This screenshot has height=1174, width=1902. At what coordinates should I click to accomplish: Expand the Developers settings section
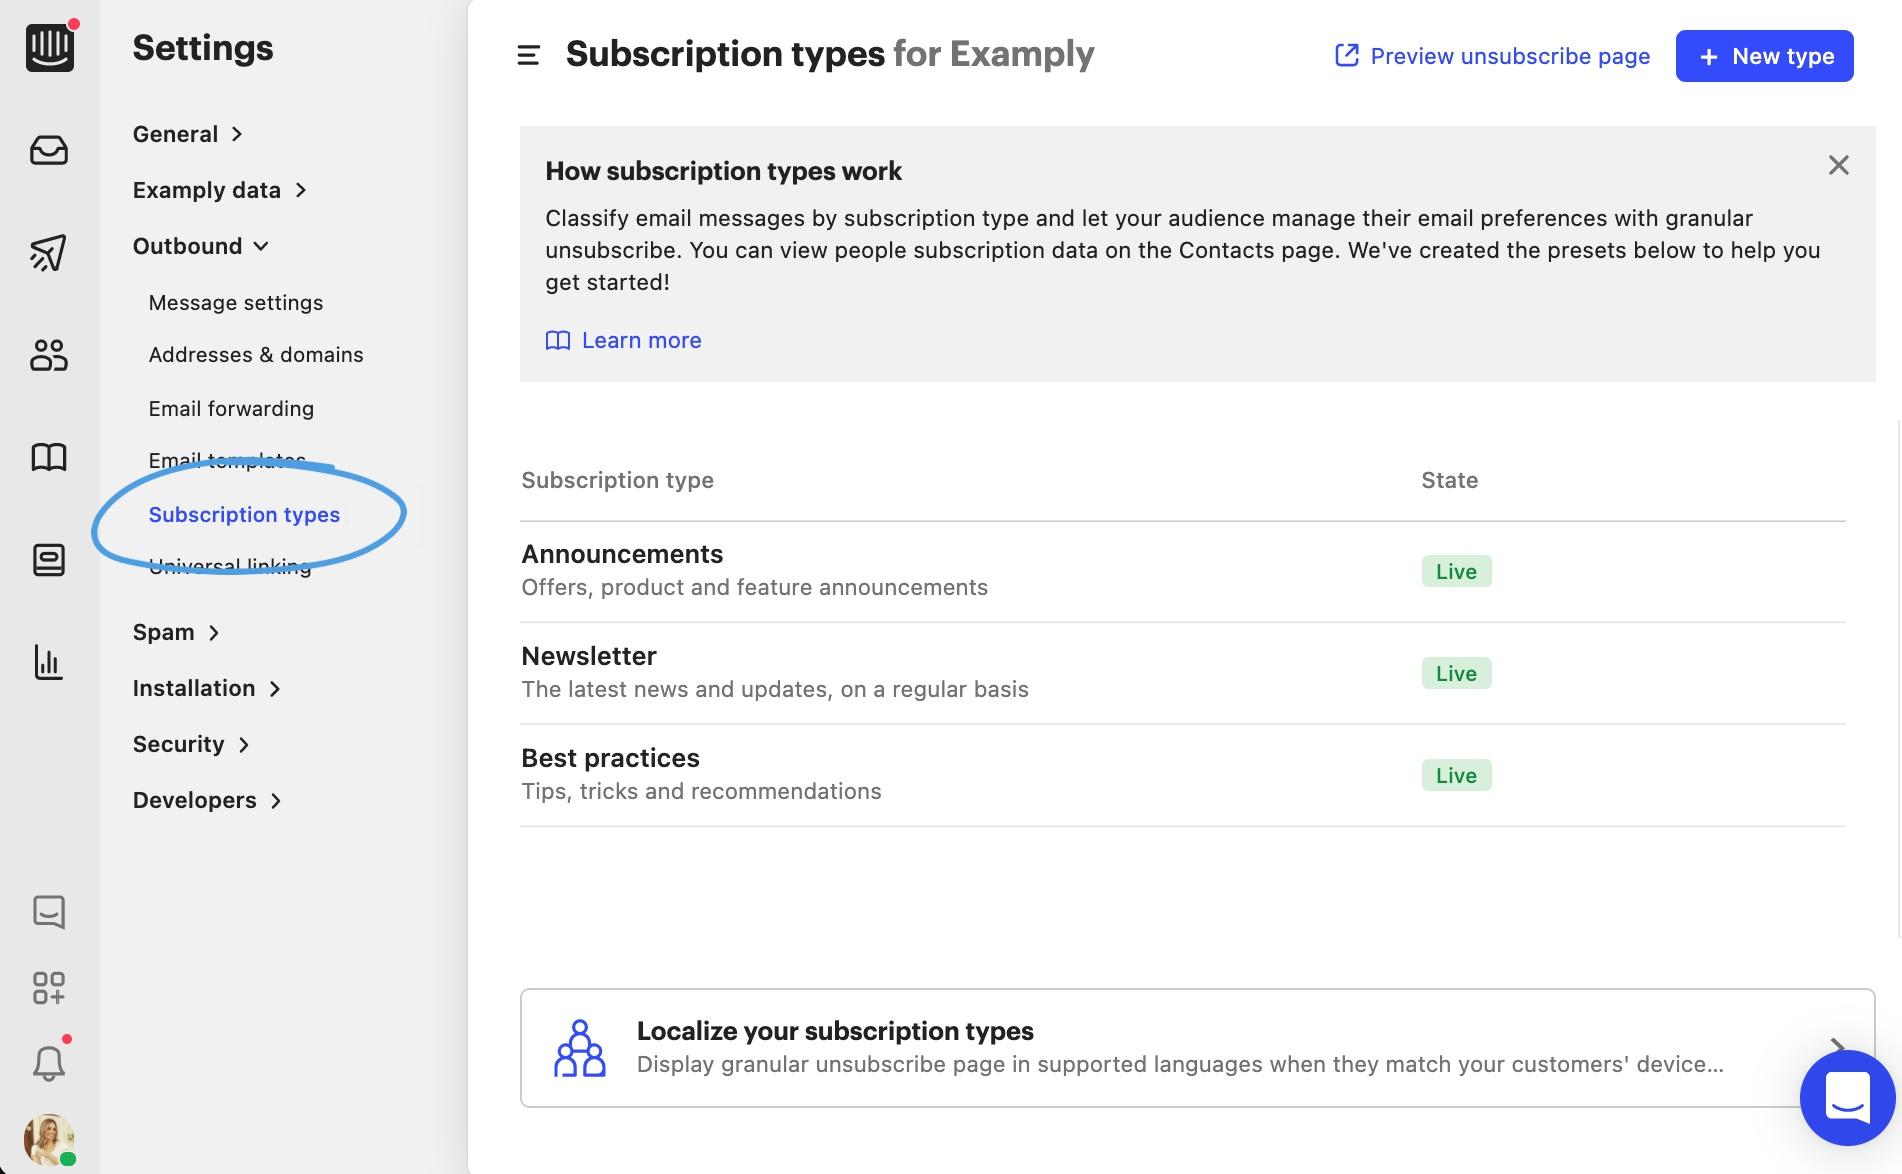pos(208,800)
